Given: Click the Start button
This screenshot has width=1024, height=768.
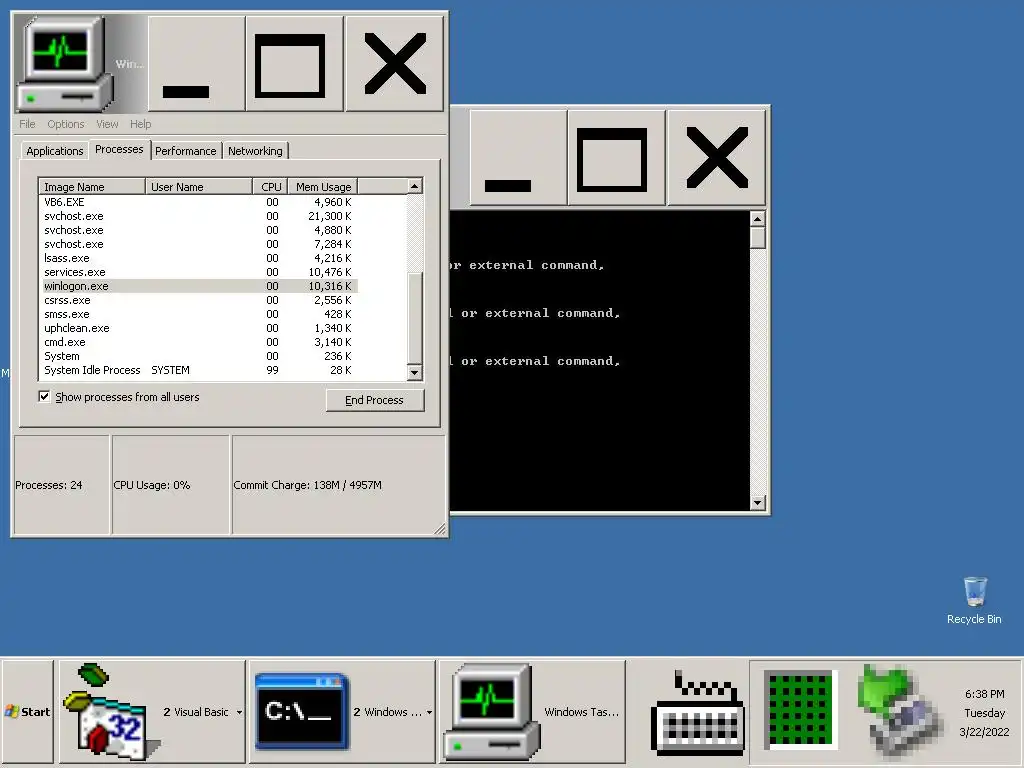Looking at the screenshot, I should (x=27, y=712).
